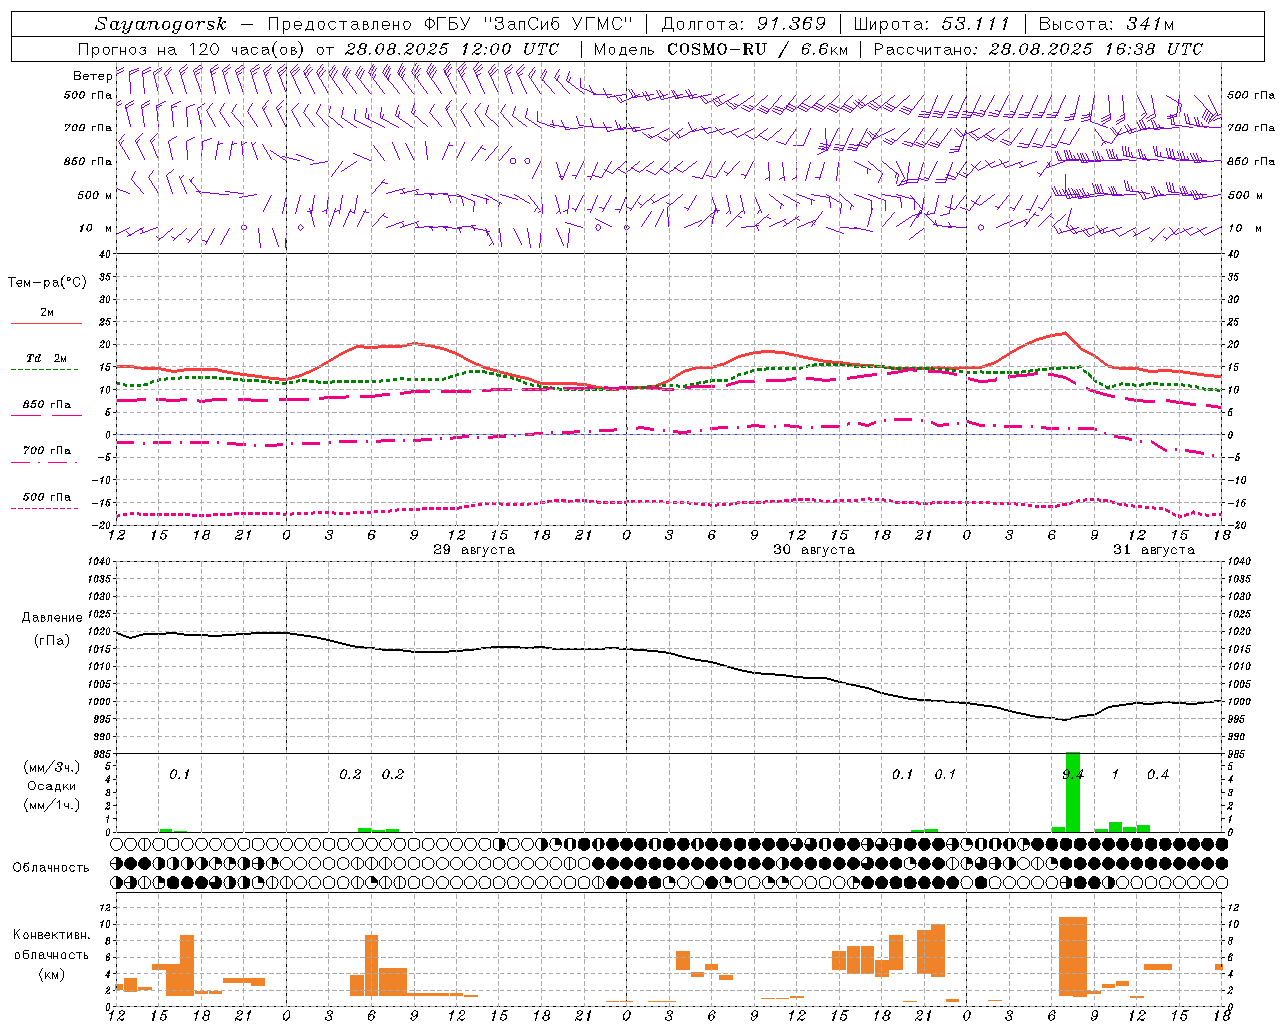Click the forecast start time 28.08.2025 12:00 UTC
The image size is (1280, 1024).
452,49
